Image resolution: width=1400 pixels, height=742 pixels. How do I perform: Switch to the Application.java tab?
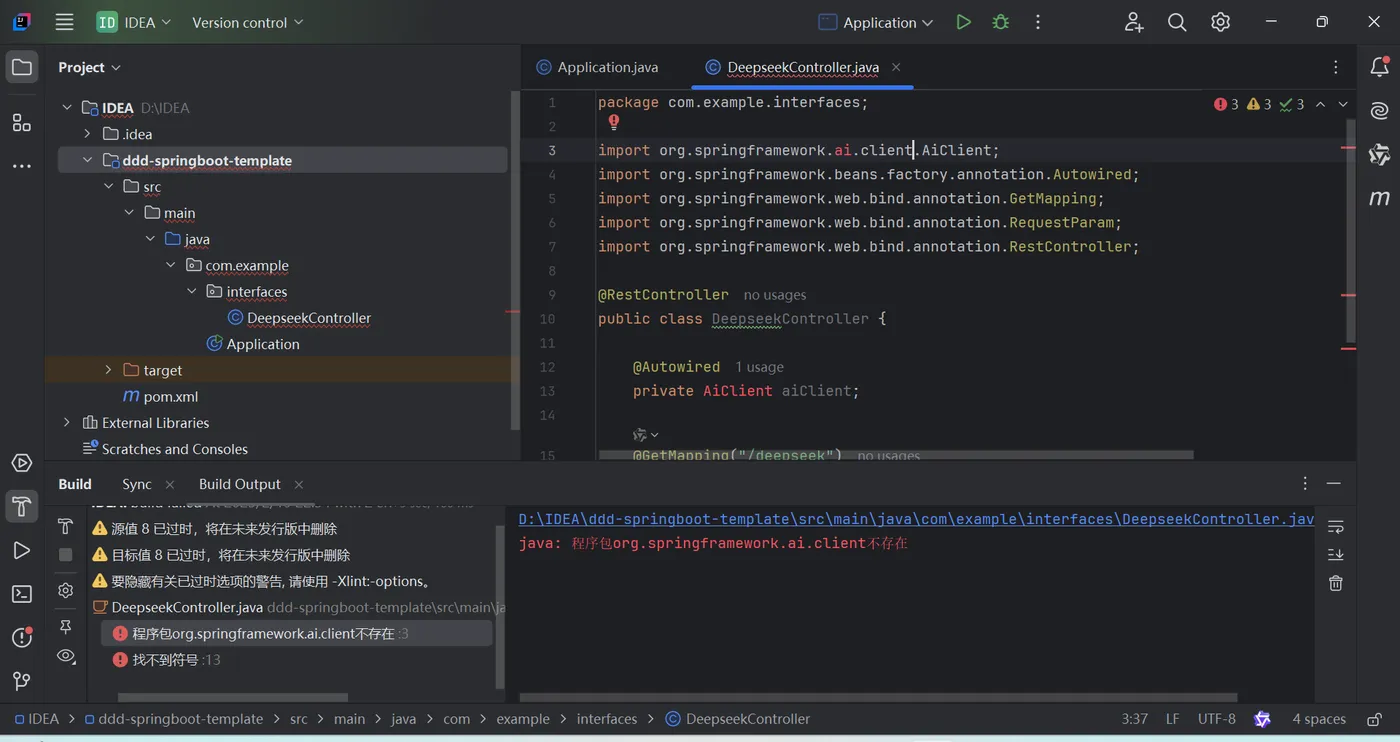point(607,67)
